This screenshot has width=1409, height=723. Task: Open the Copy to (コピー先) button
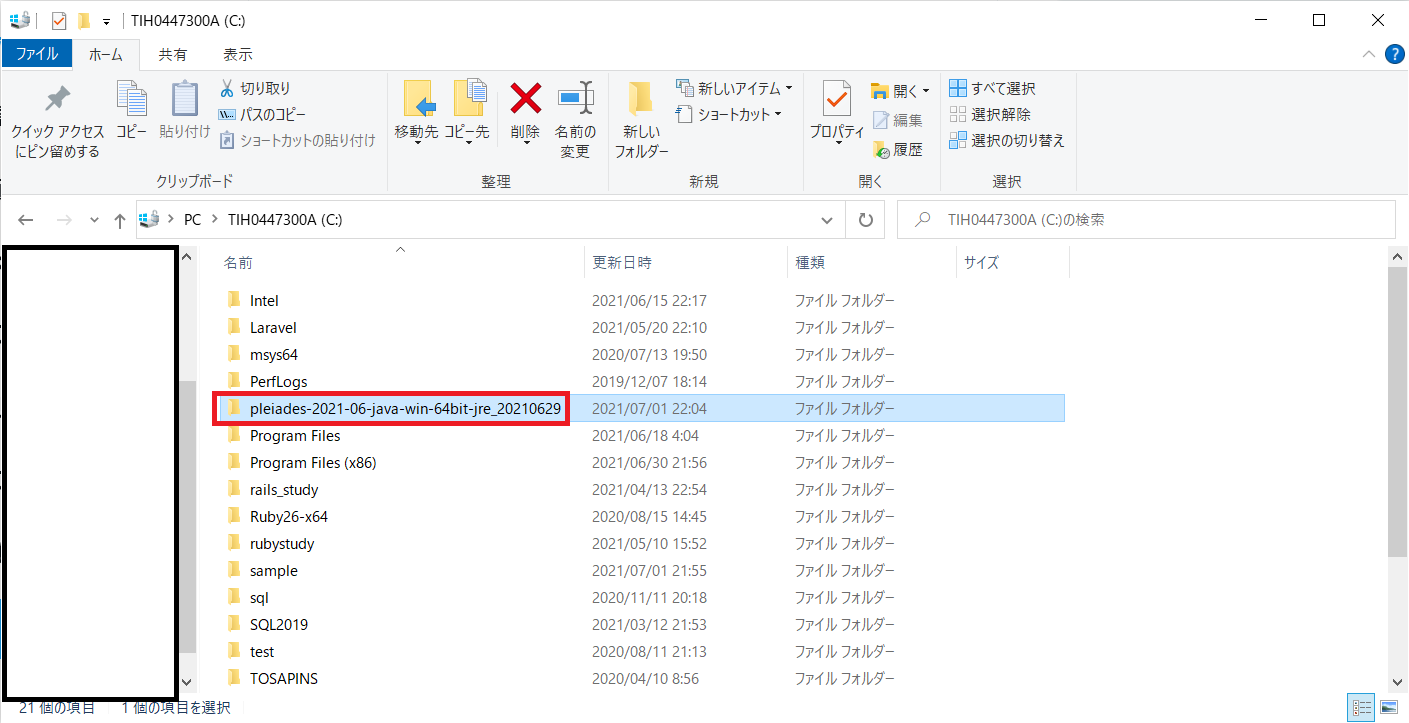click(467, 113)
